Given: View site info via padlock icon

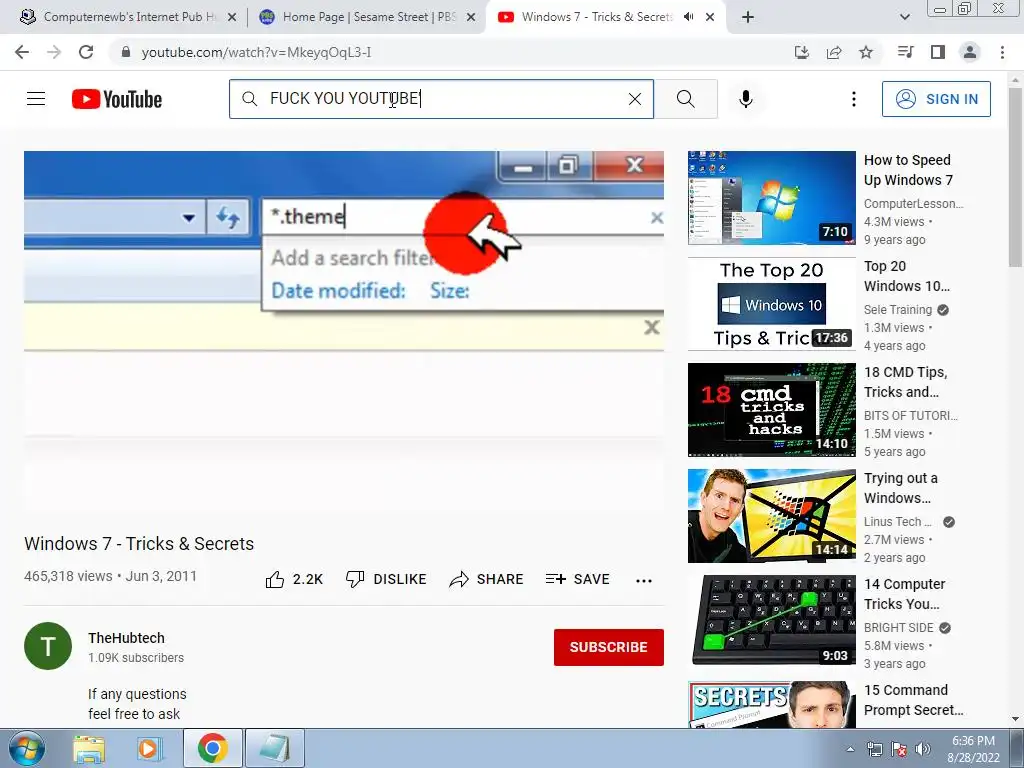Looking at the screenshot, I should [126, 52].
